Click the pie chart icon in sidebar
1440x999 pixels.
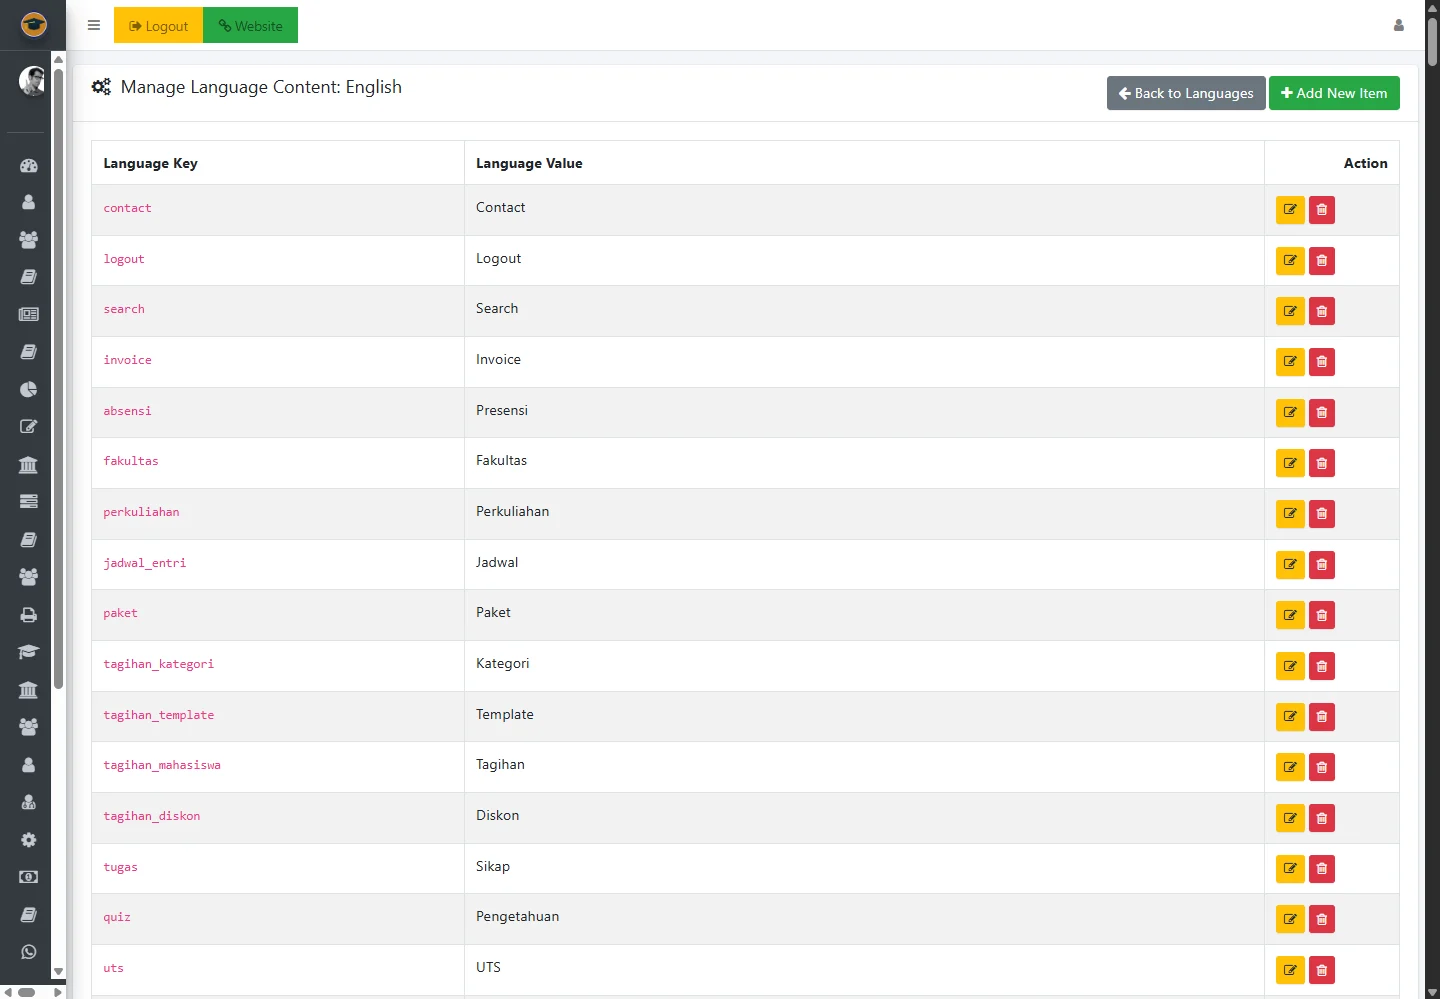click(28, 389)
